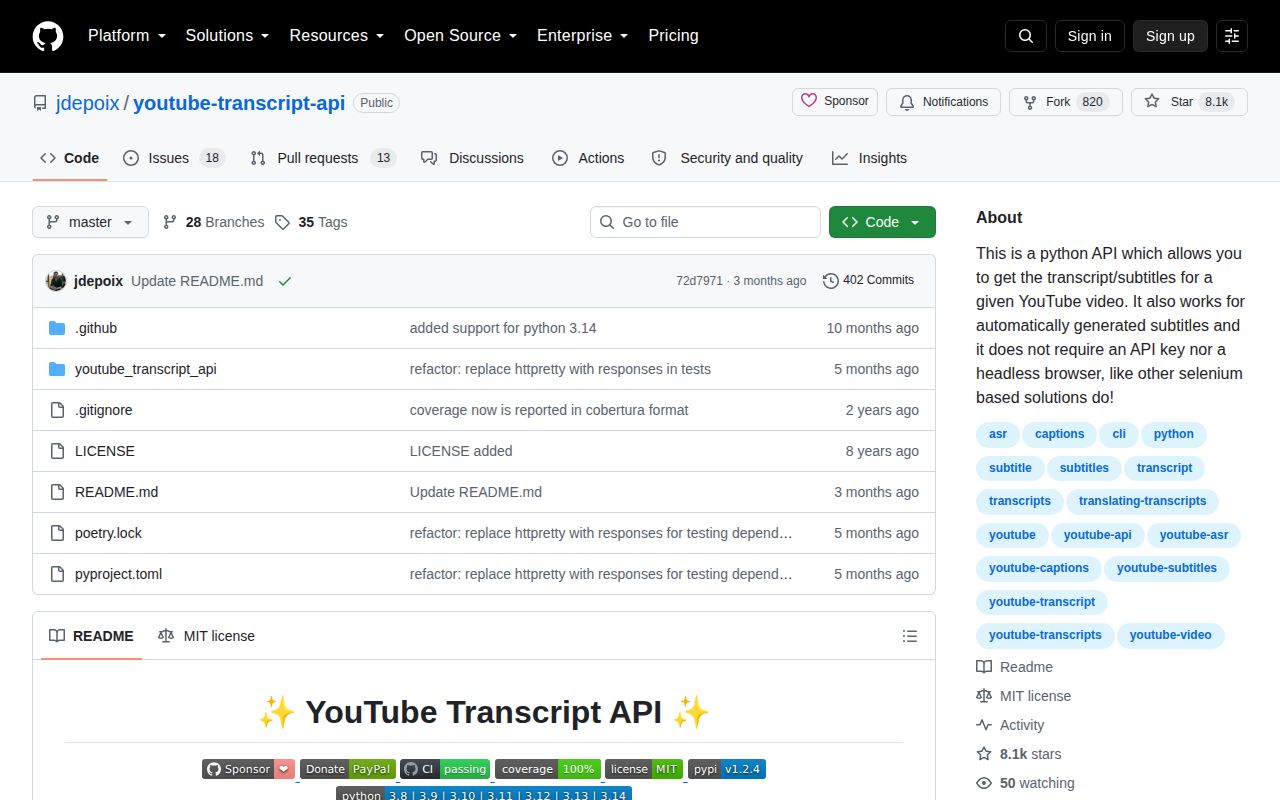This screenshot has height=800, width=1280.
Task: Open Notifications with the bell icon
Action: [944, 102]
